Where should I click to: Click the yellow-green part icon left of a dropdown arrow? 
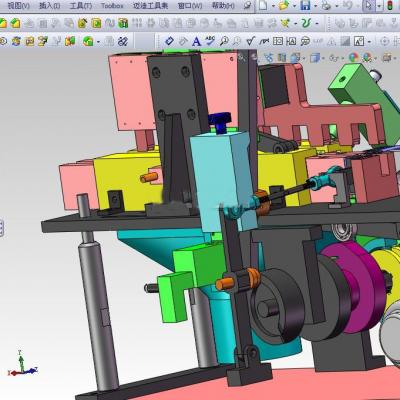click(88, 41)
